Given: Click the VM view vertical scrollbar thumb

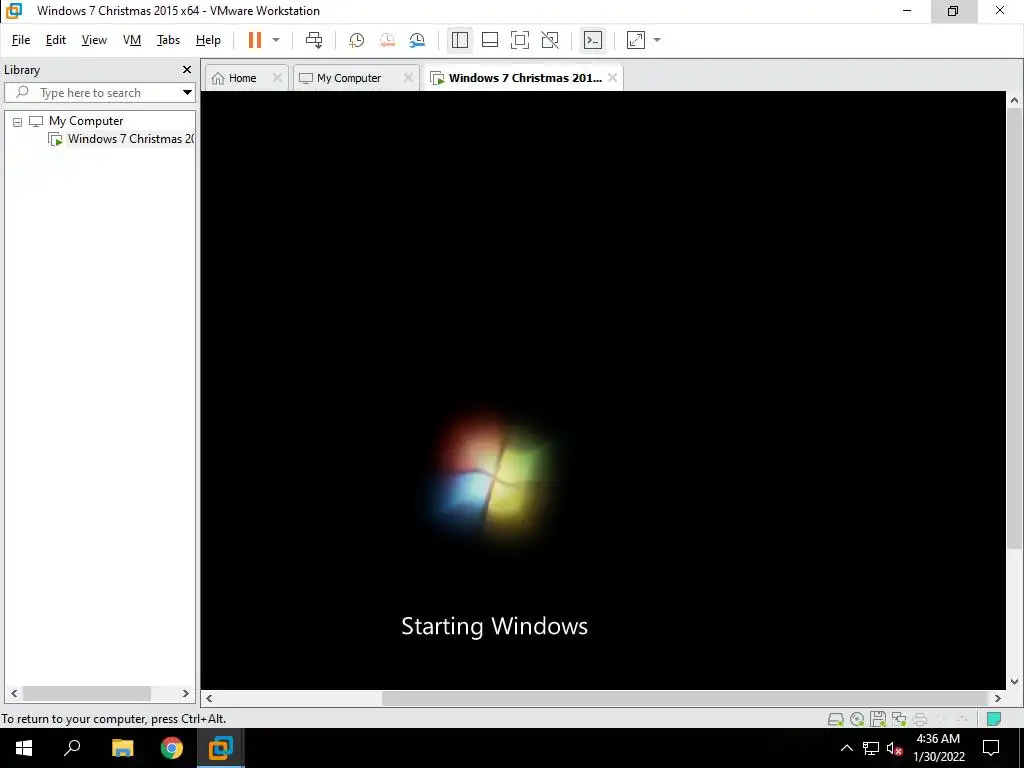Looking at the screenshot, I should 1014,328.
